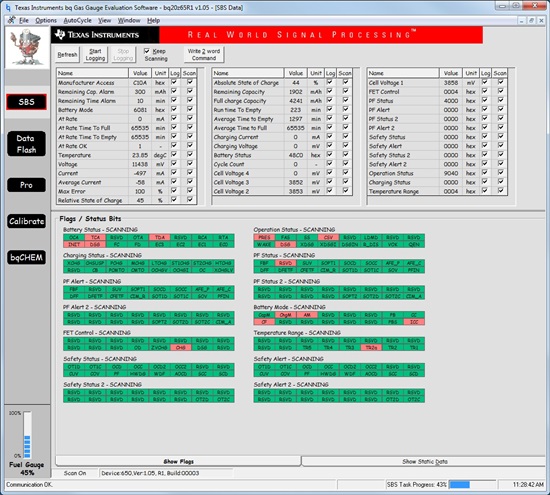
Task: Open the File menu
Action: coord(24,20)
